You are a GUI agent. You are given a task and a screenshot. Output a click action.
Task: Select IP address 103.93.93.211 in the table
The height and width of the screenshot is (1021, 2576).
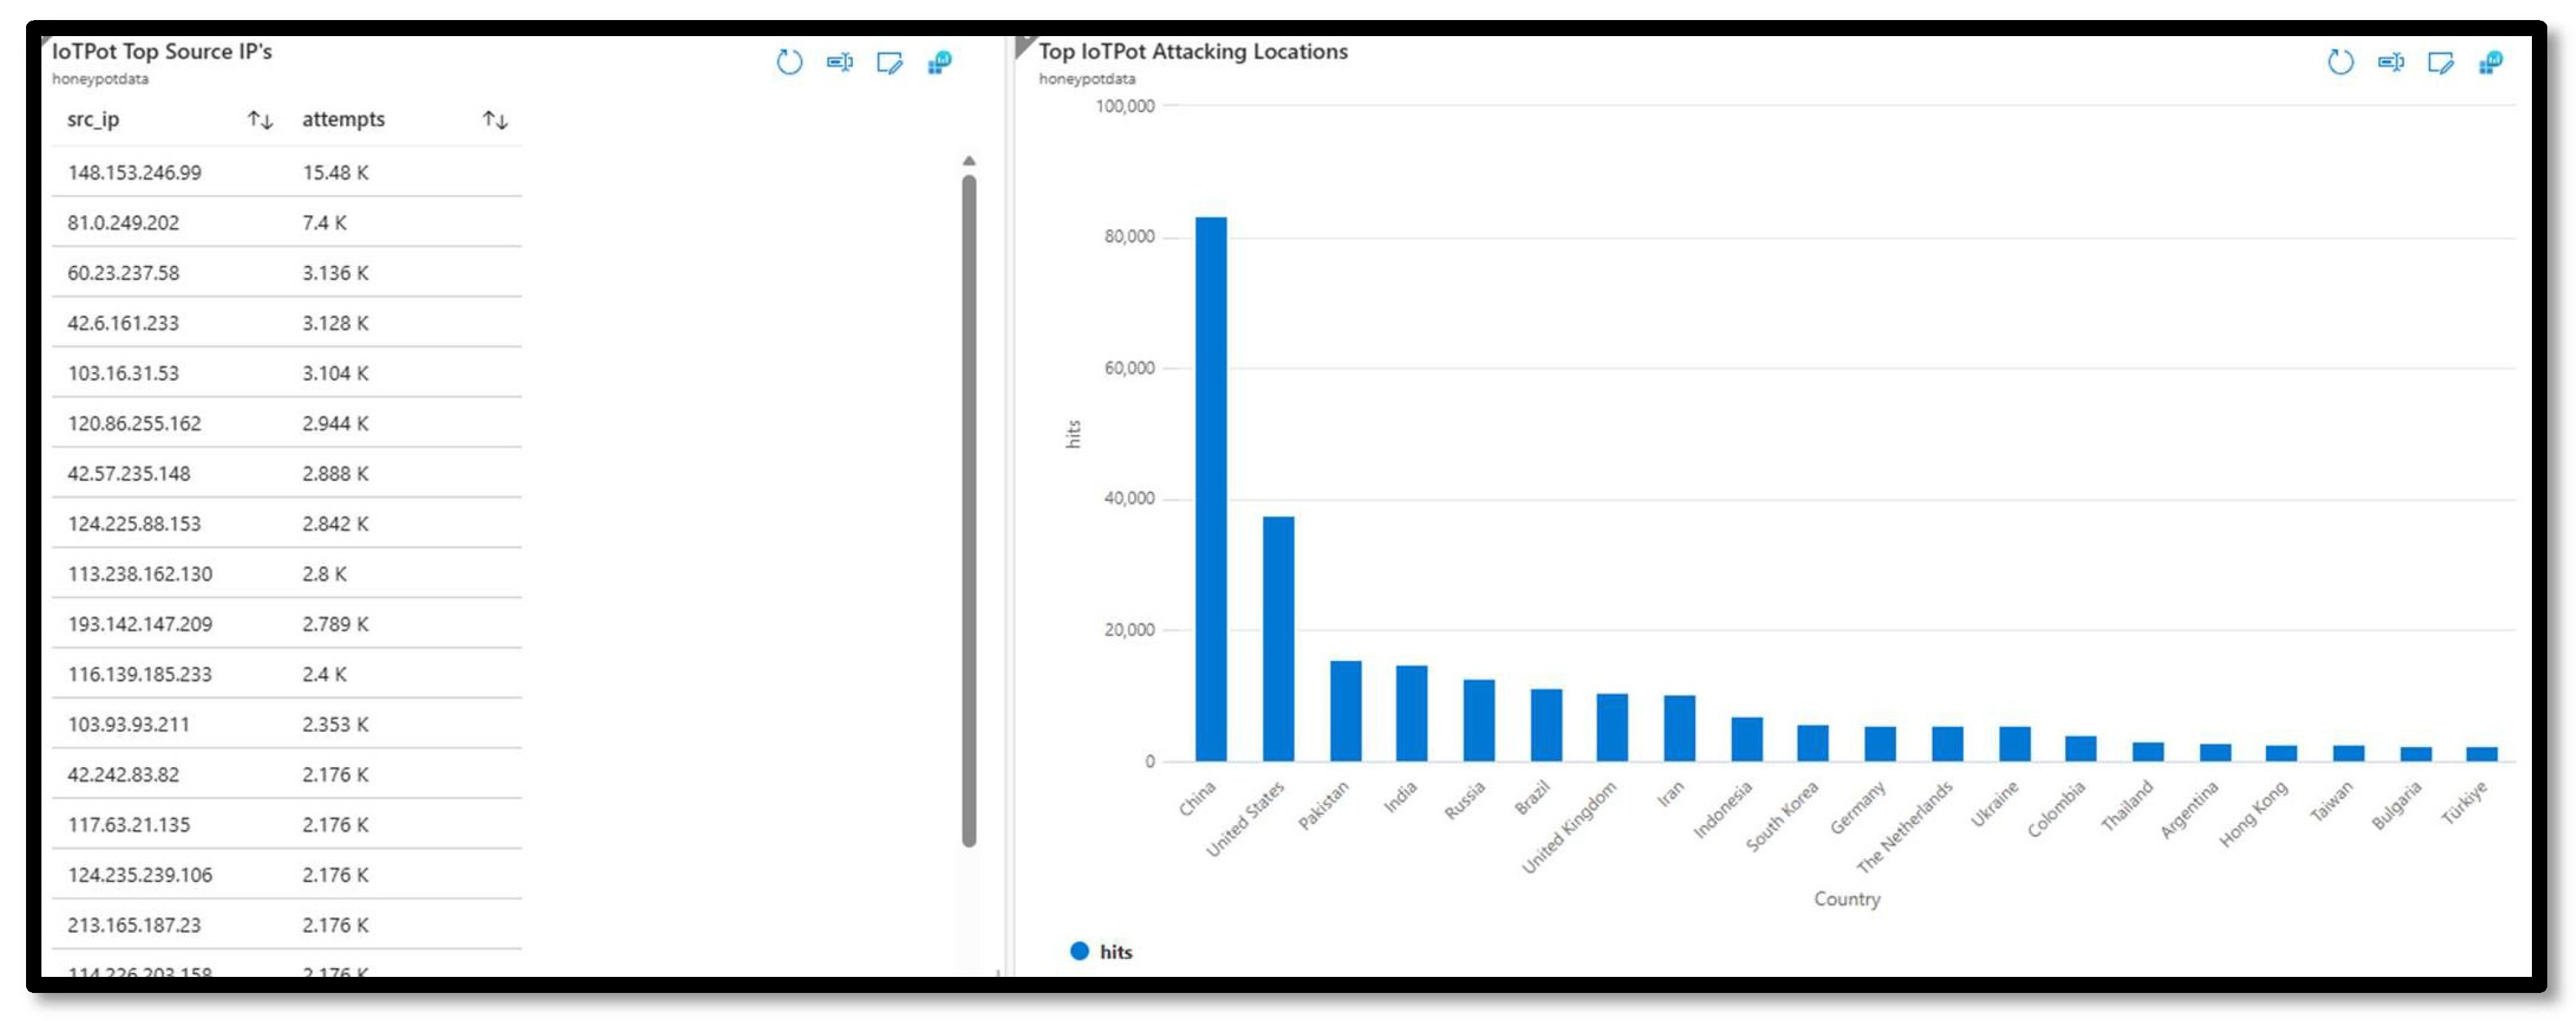tap(128, 724)
